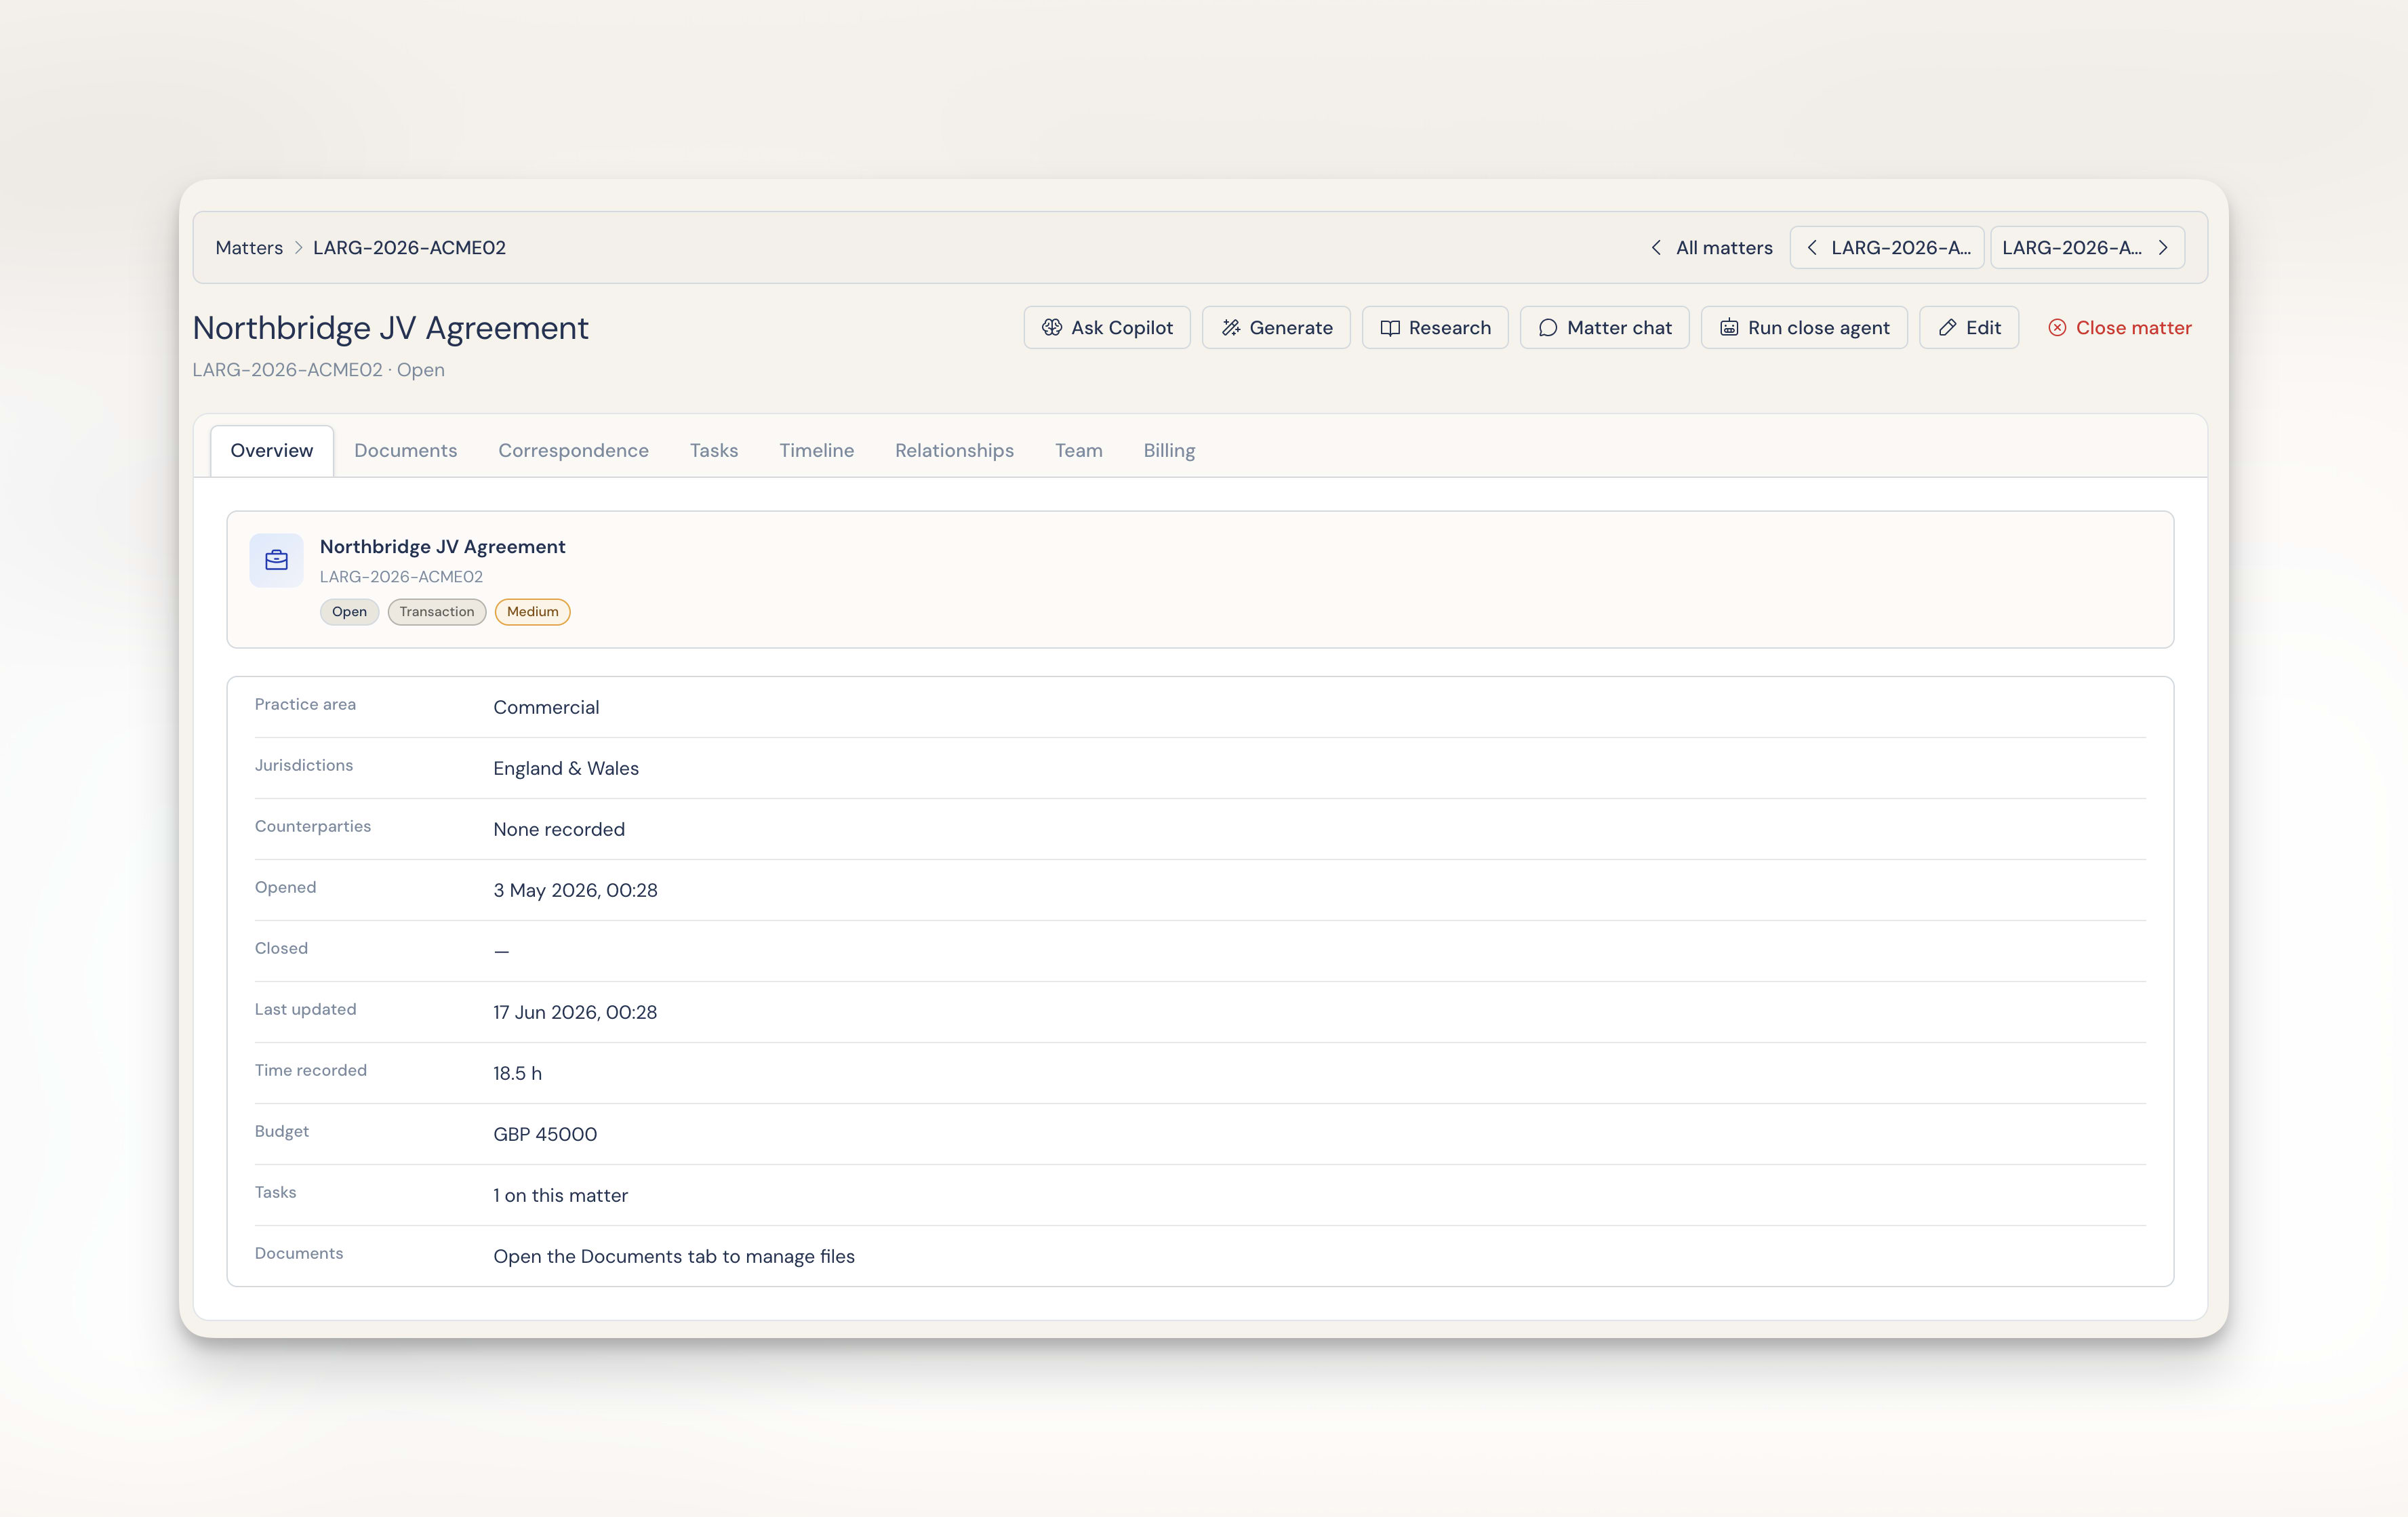This screenshot has width=2408, height=1517.
Task: Click the bold card title Northbridge JV Agreement
Action: [442, 547]
